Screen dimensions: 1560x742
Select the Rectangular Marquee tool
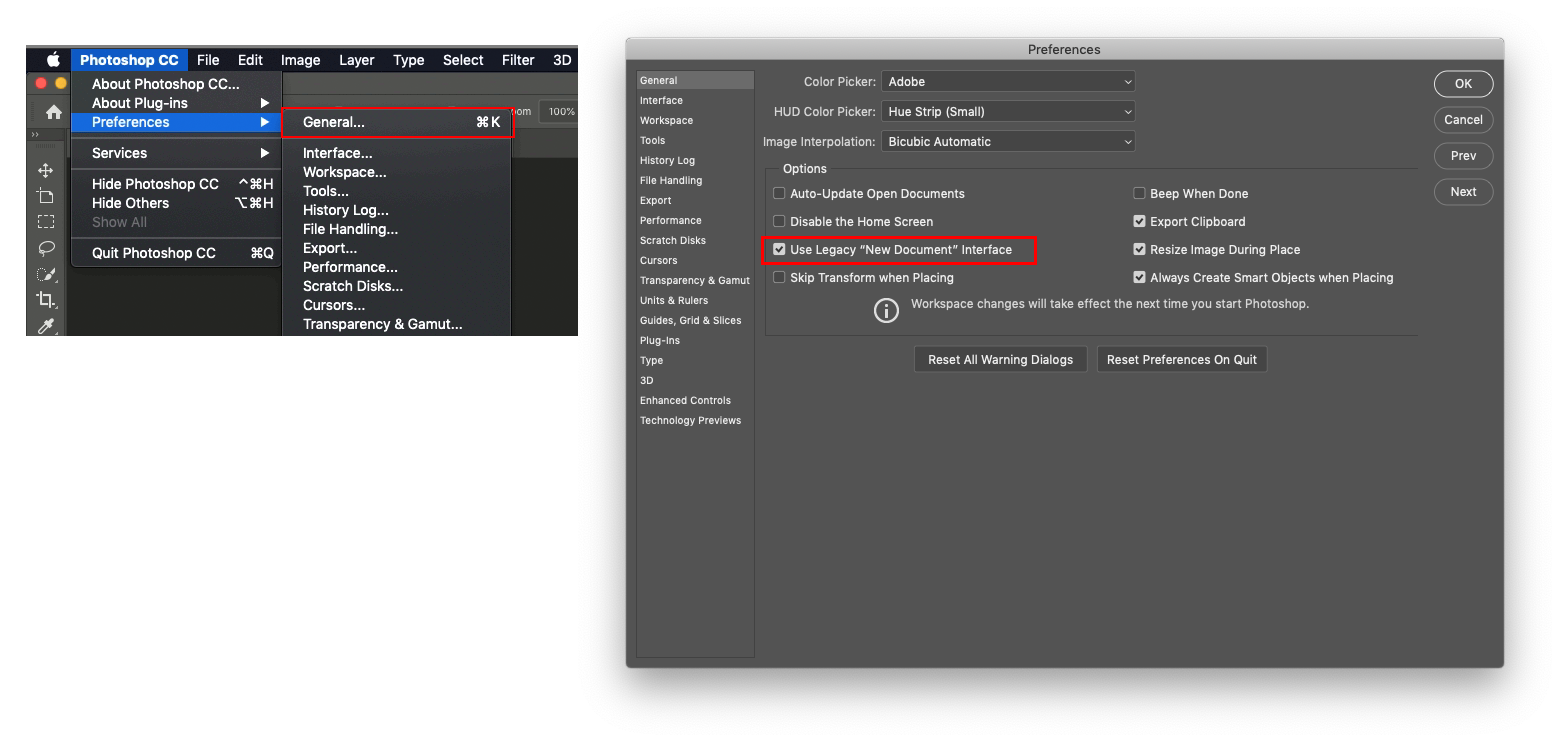click(x=45, y=221)
